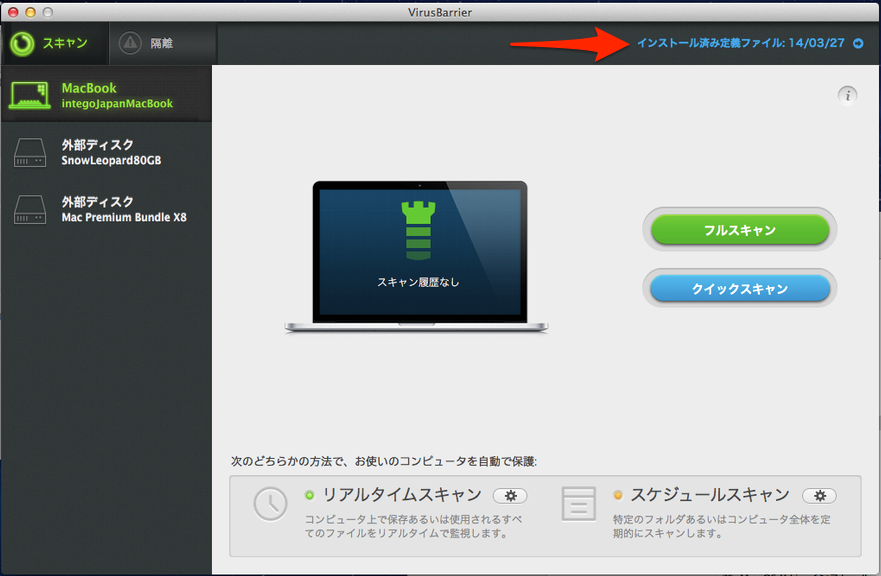Click the green MacBook laptop icon
This screenshot has height=576, width=881.
(30, 95)
